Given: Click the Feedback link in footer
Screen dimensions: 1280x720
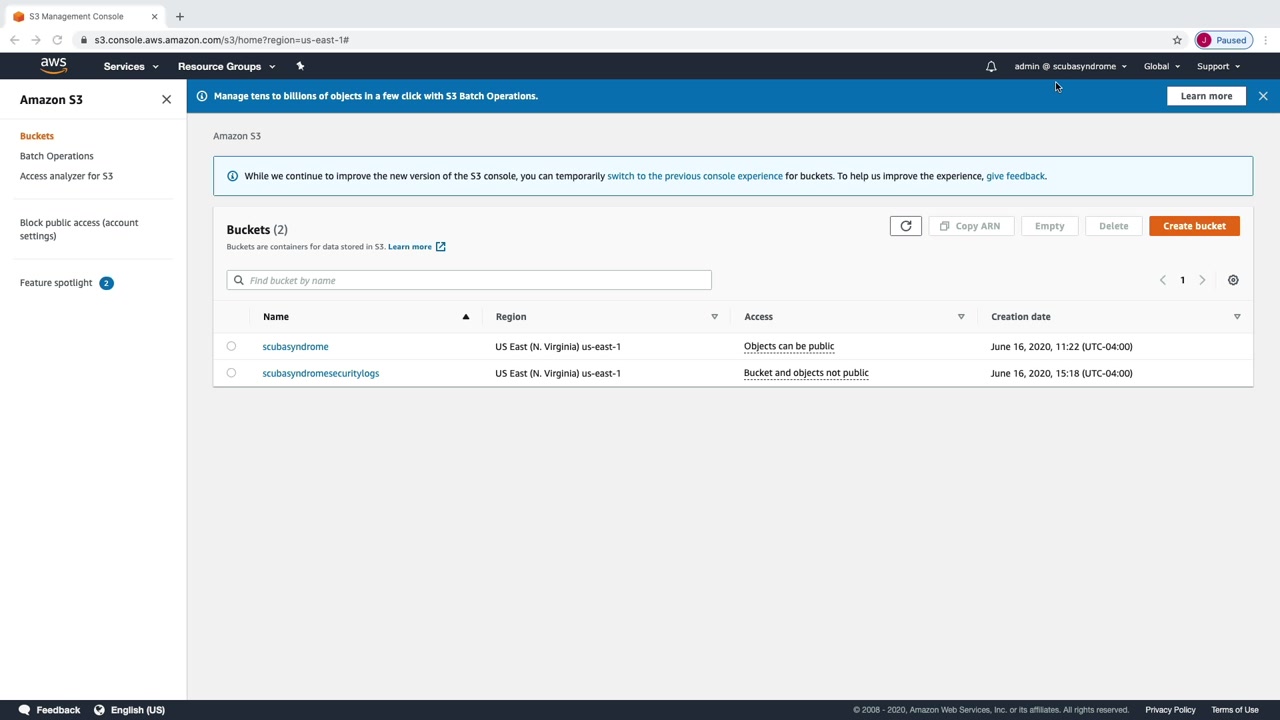Looking at the screenshot, I should tap(58, 710).
